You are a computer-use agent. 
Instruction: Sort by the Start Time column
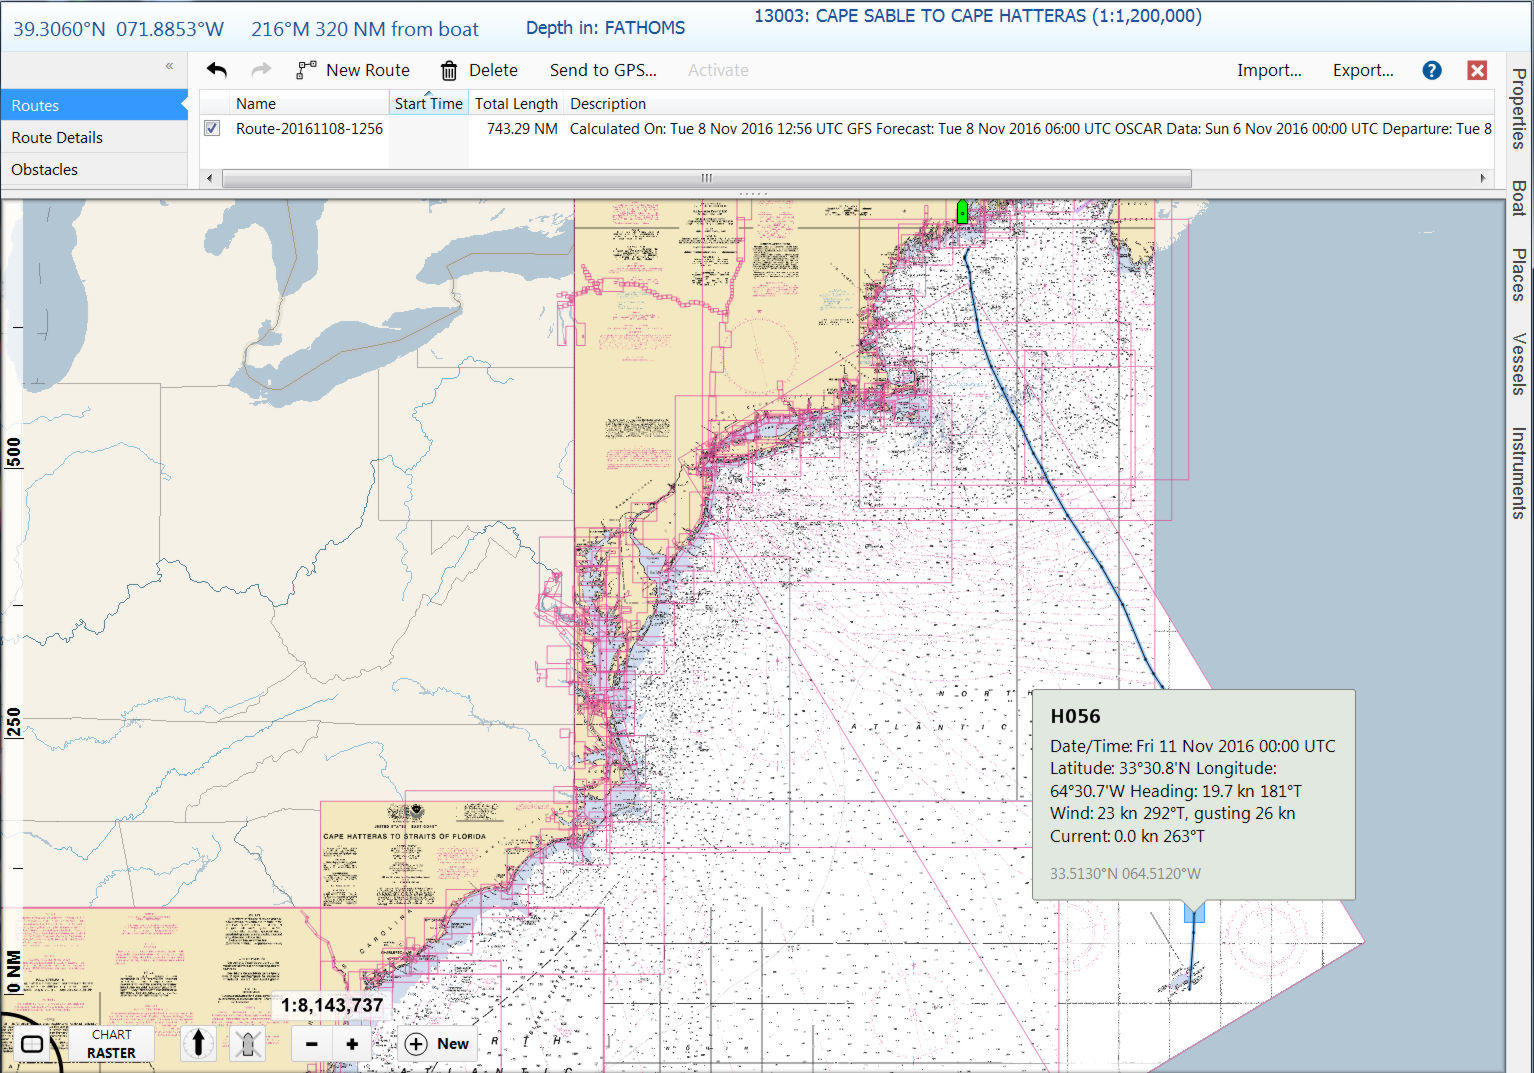click(x=428, y=103)
